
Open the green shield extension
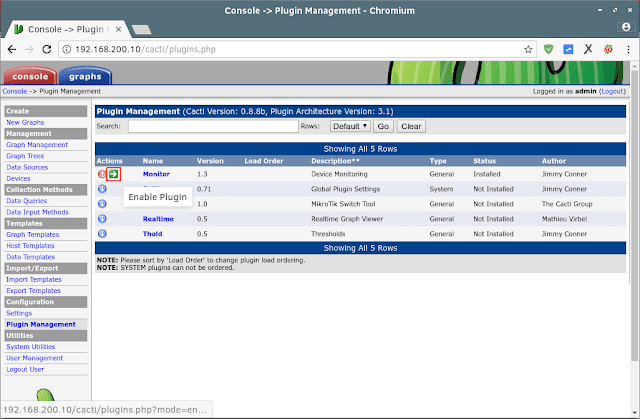[548, 49]
